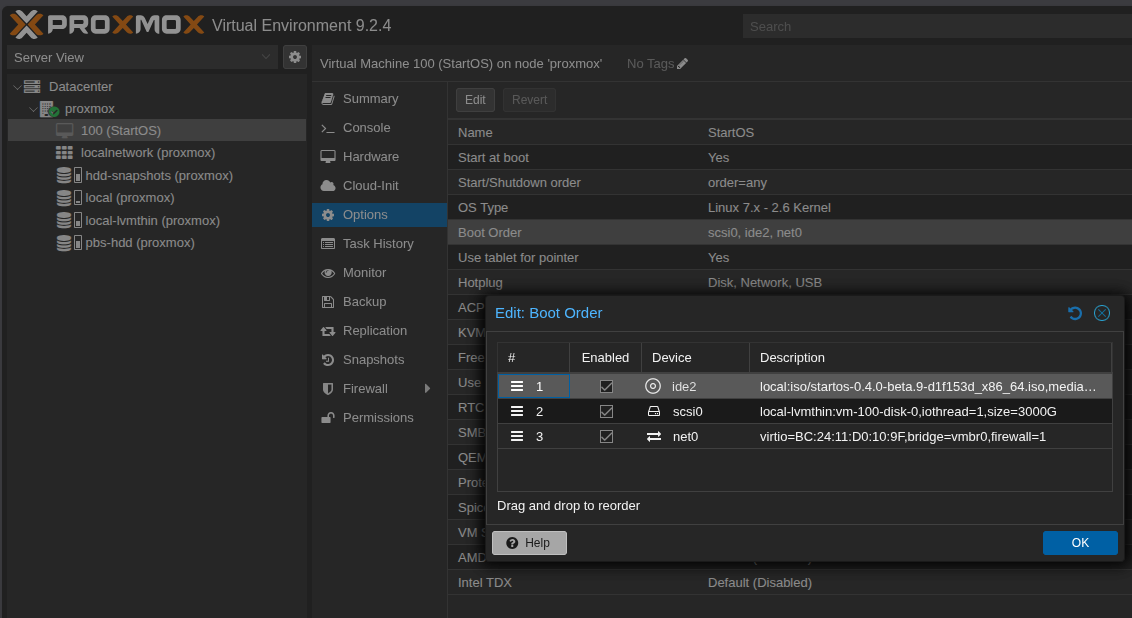This screenshot has height=618, width=1132.
Task: Select the OS Type row
Action: (790, 207)
